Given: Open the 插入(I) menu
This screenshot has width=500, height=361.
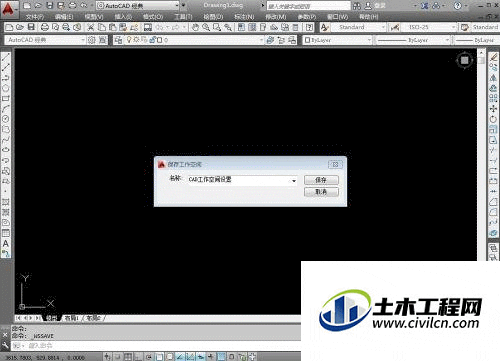Looking at the screenshot, I should tap(123, 17).
